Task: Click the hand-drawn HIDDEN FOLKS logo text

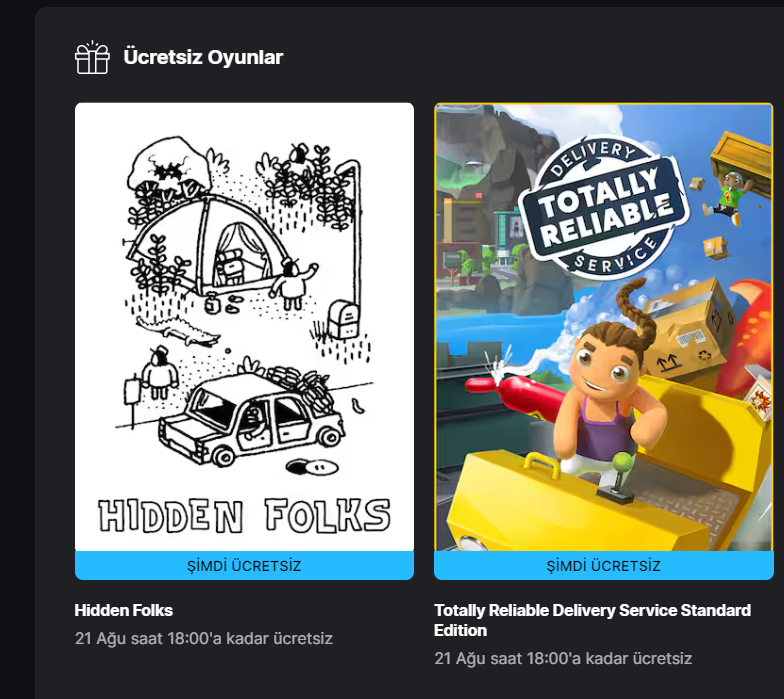Action: pos(244,515)
